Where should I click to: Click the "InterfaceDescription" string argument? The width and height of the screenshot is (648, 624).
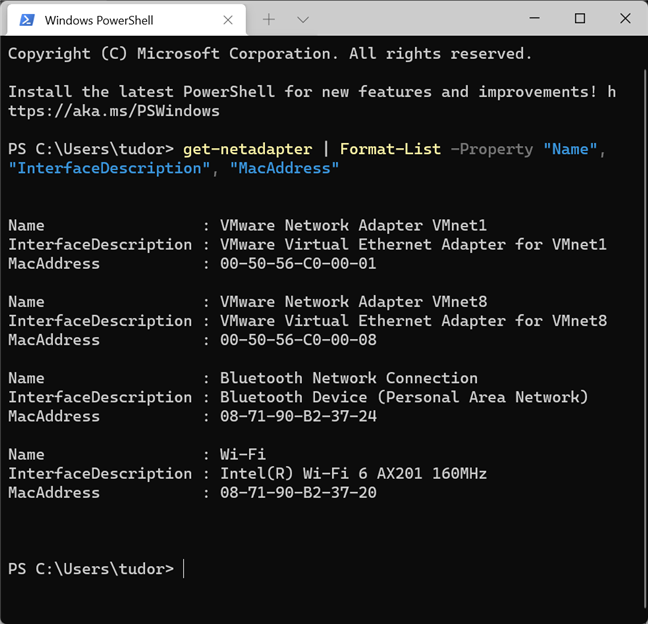109,168
